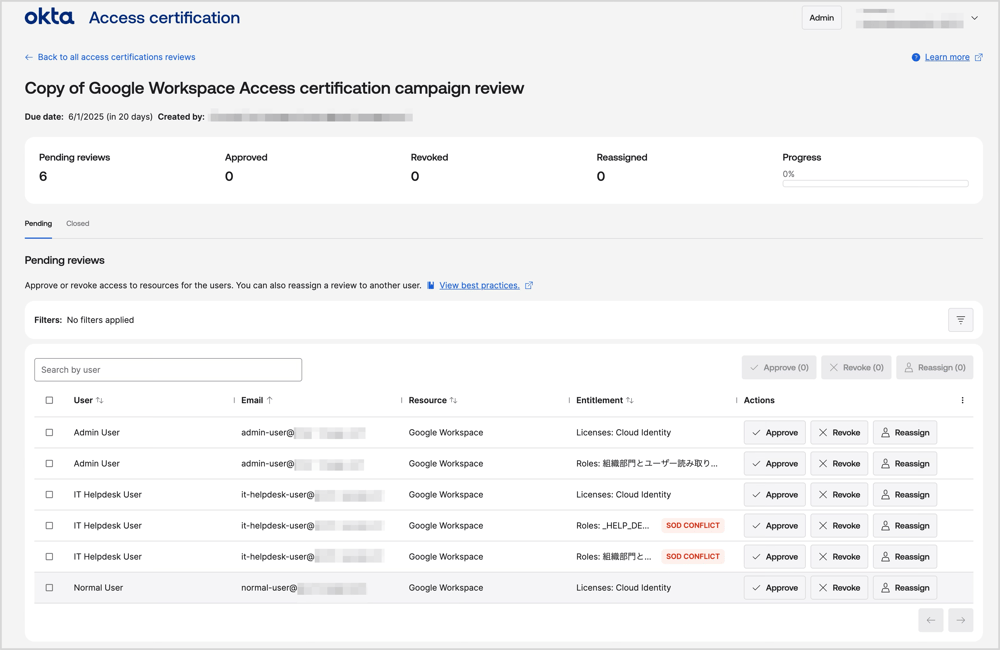Sort by Entitlement column arrows

(629, 400)
